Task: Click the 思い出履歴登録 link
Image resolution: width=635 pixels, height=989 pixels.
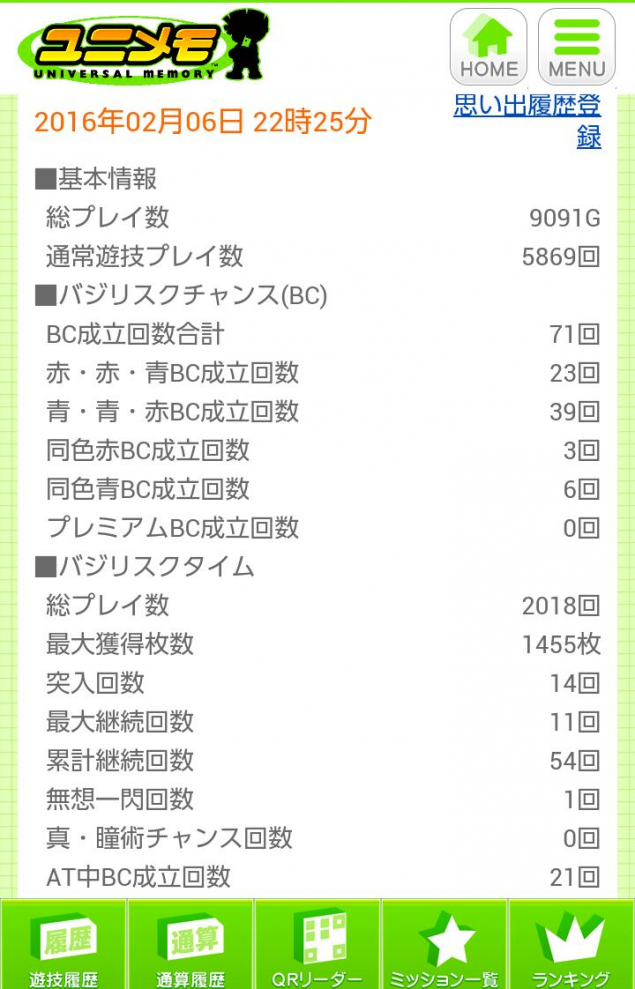Action: click(527, 121)
